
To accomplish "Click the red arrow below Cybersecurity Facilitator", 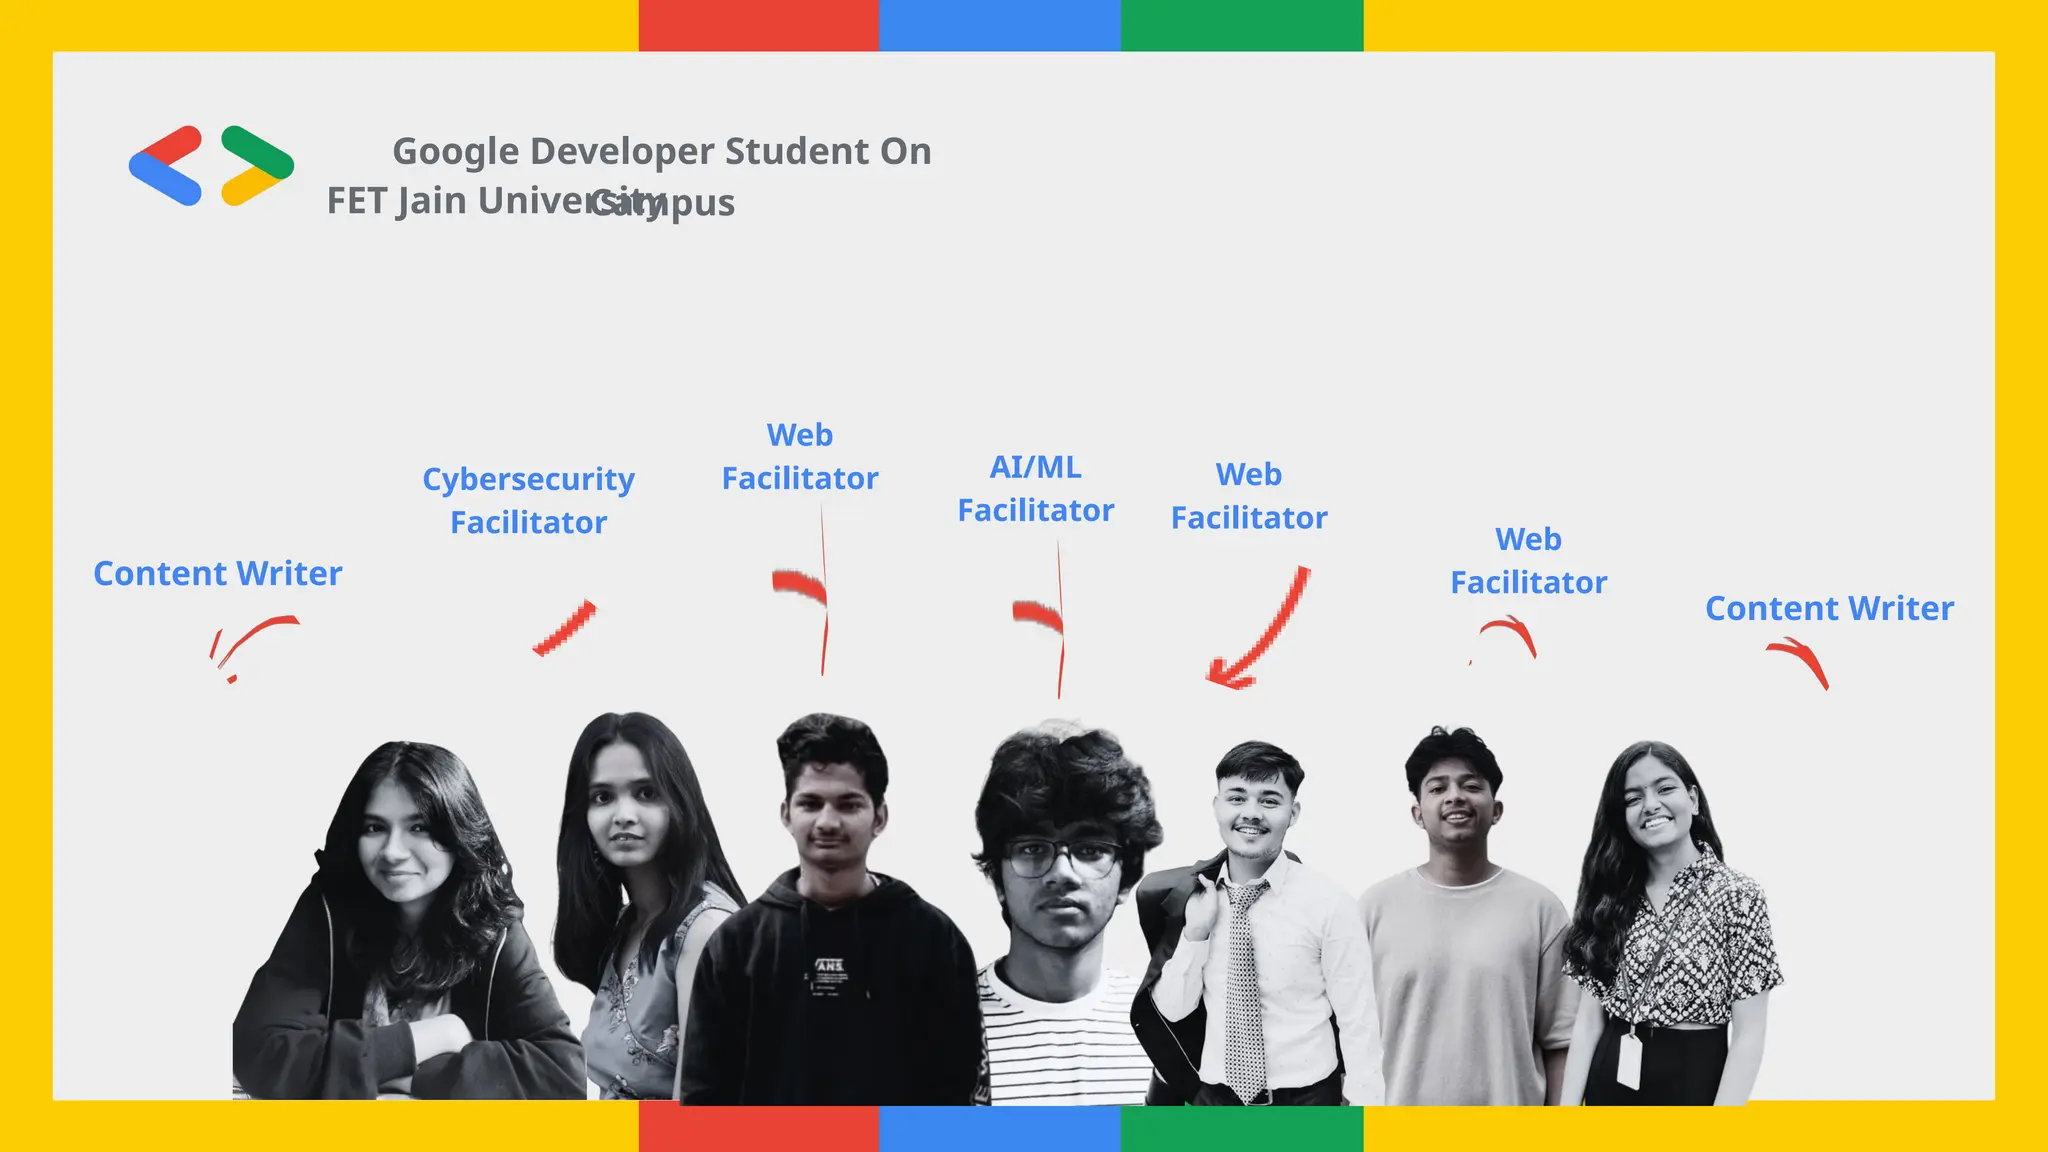I will [566, 628].
